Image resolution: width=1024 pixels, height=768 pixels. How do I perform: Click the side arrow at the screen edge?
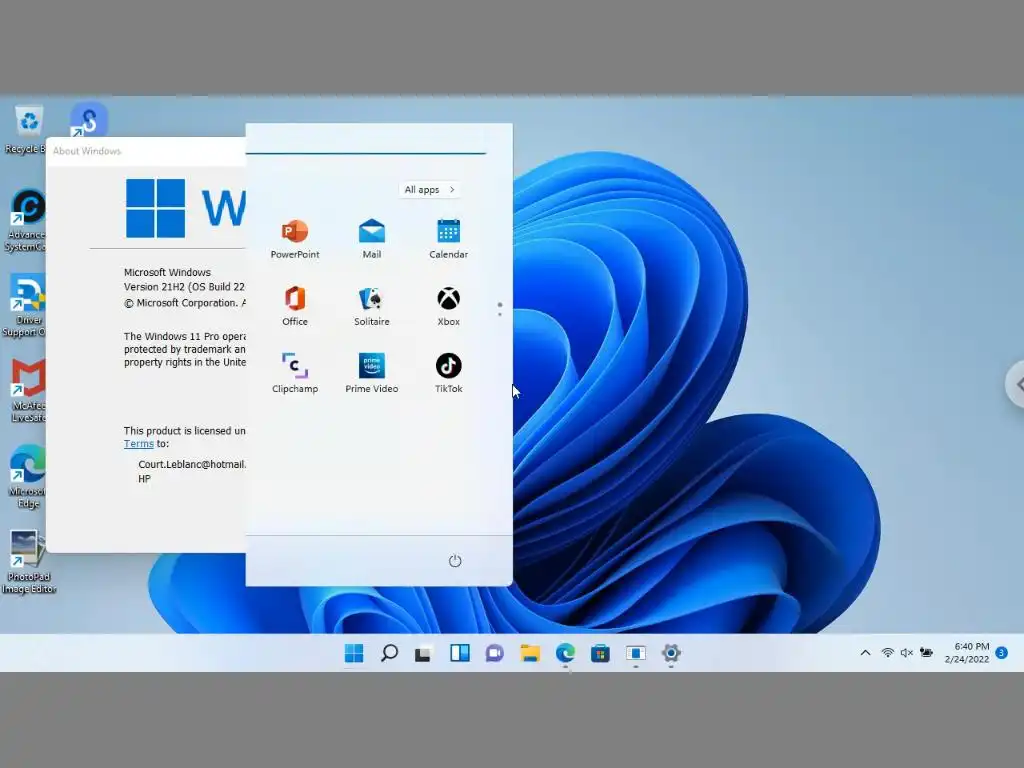point(1016,385)
